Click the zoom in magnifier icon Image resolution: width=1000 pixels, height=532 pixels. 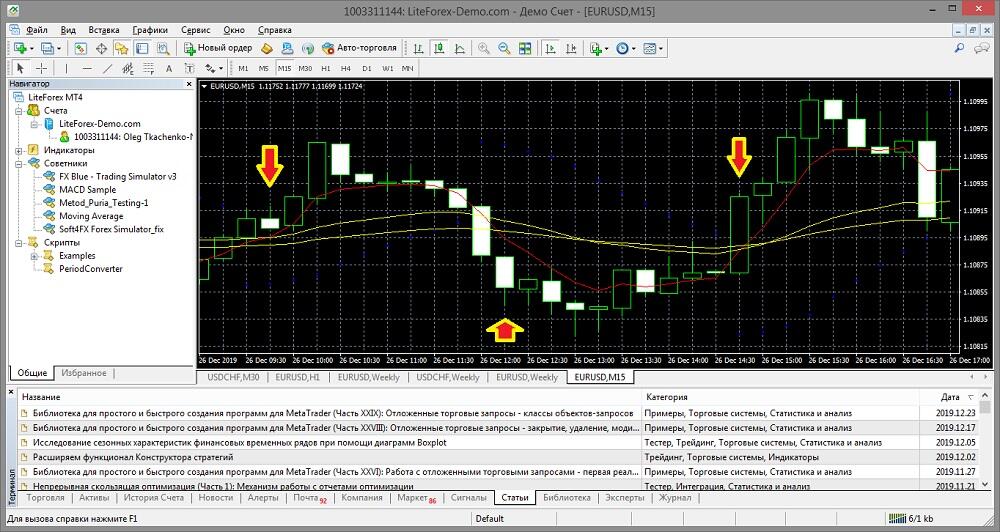(484, 48)
